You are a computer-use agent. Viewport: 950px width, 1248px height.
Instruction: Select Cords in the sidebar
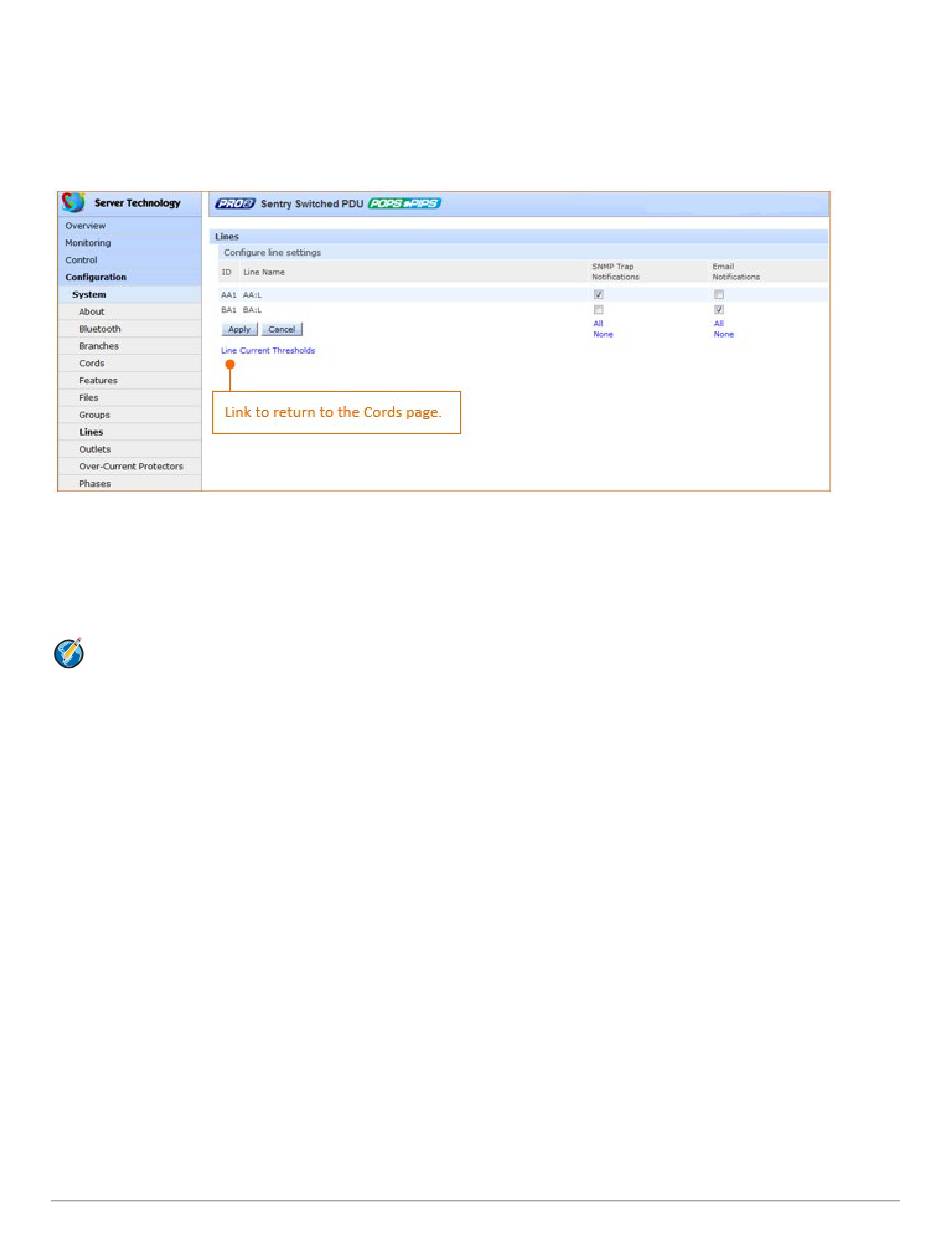pyautogui.click(x=92, y=363)
